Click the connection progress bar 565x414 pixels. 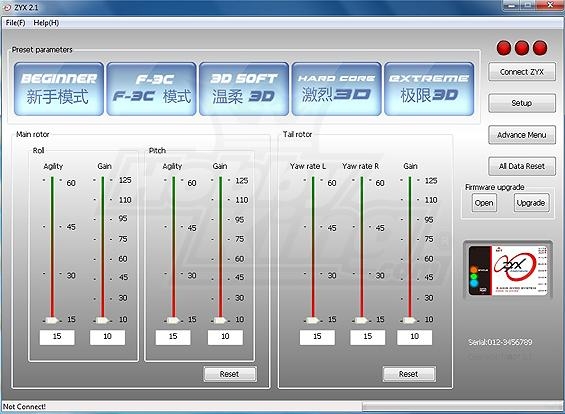(x=463, y=406)
